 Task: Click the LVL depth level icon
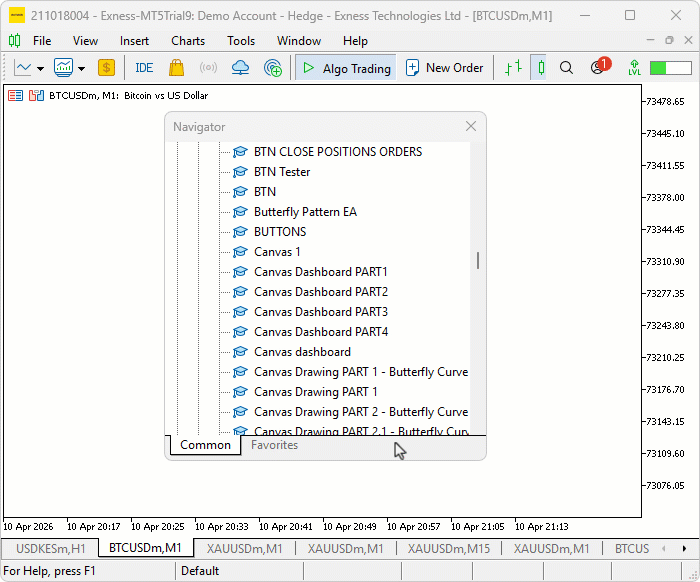click(x=634, y=68)
